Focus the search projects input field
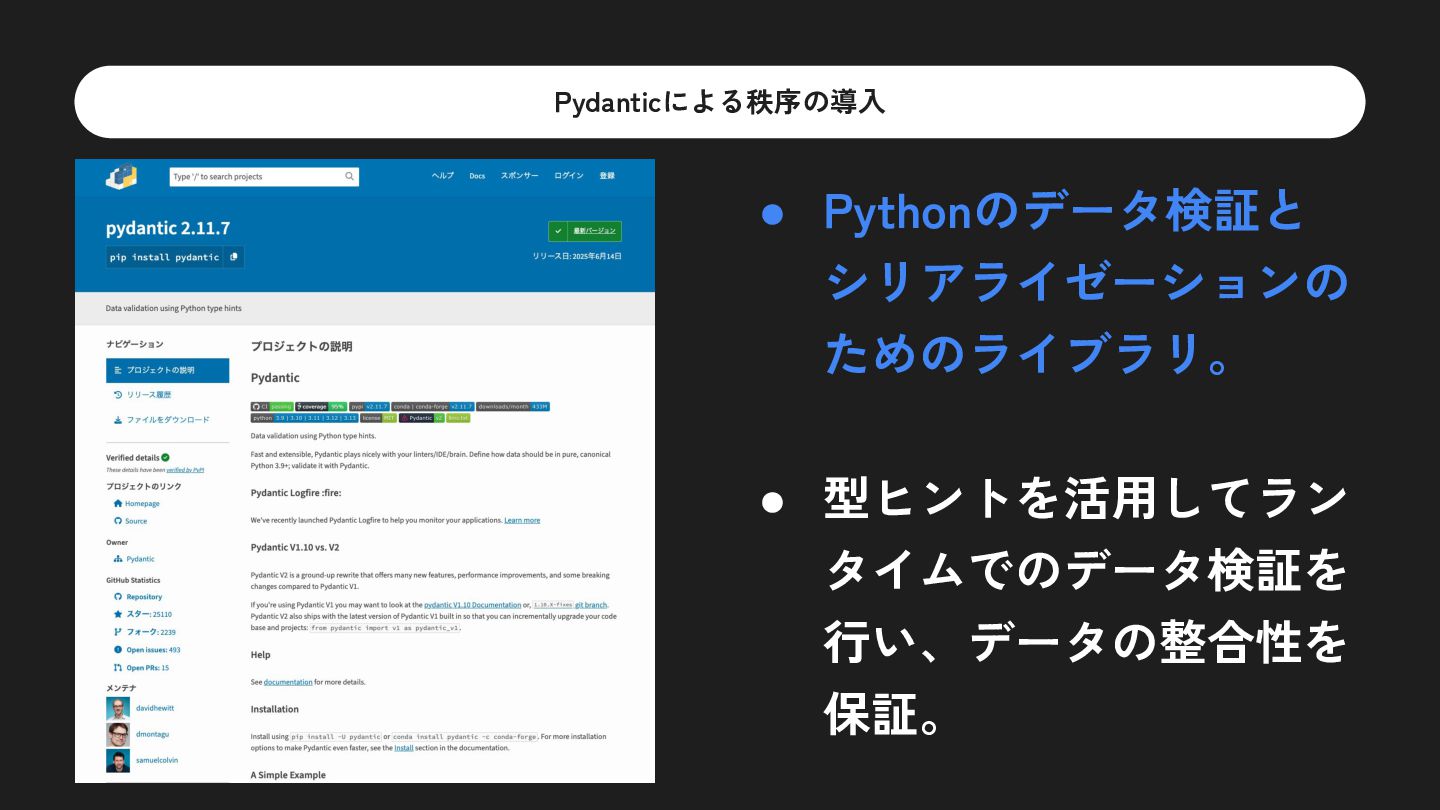The width and height of the screenshot is (1440, 810). pyautogui.click(x=264, y=176)
